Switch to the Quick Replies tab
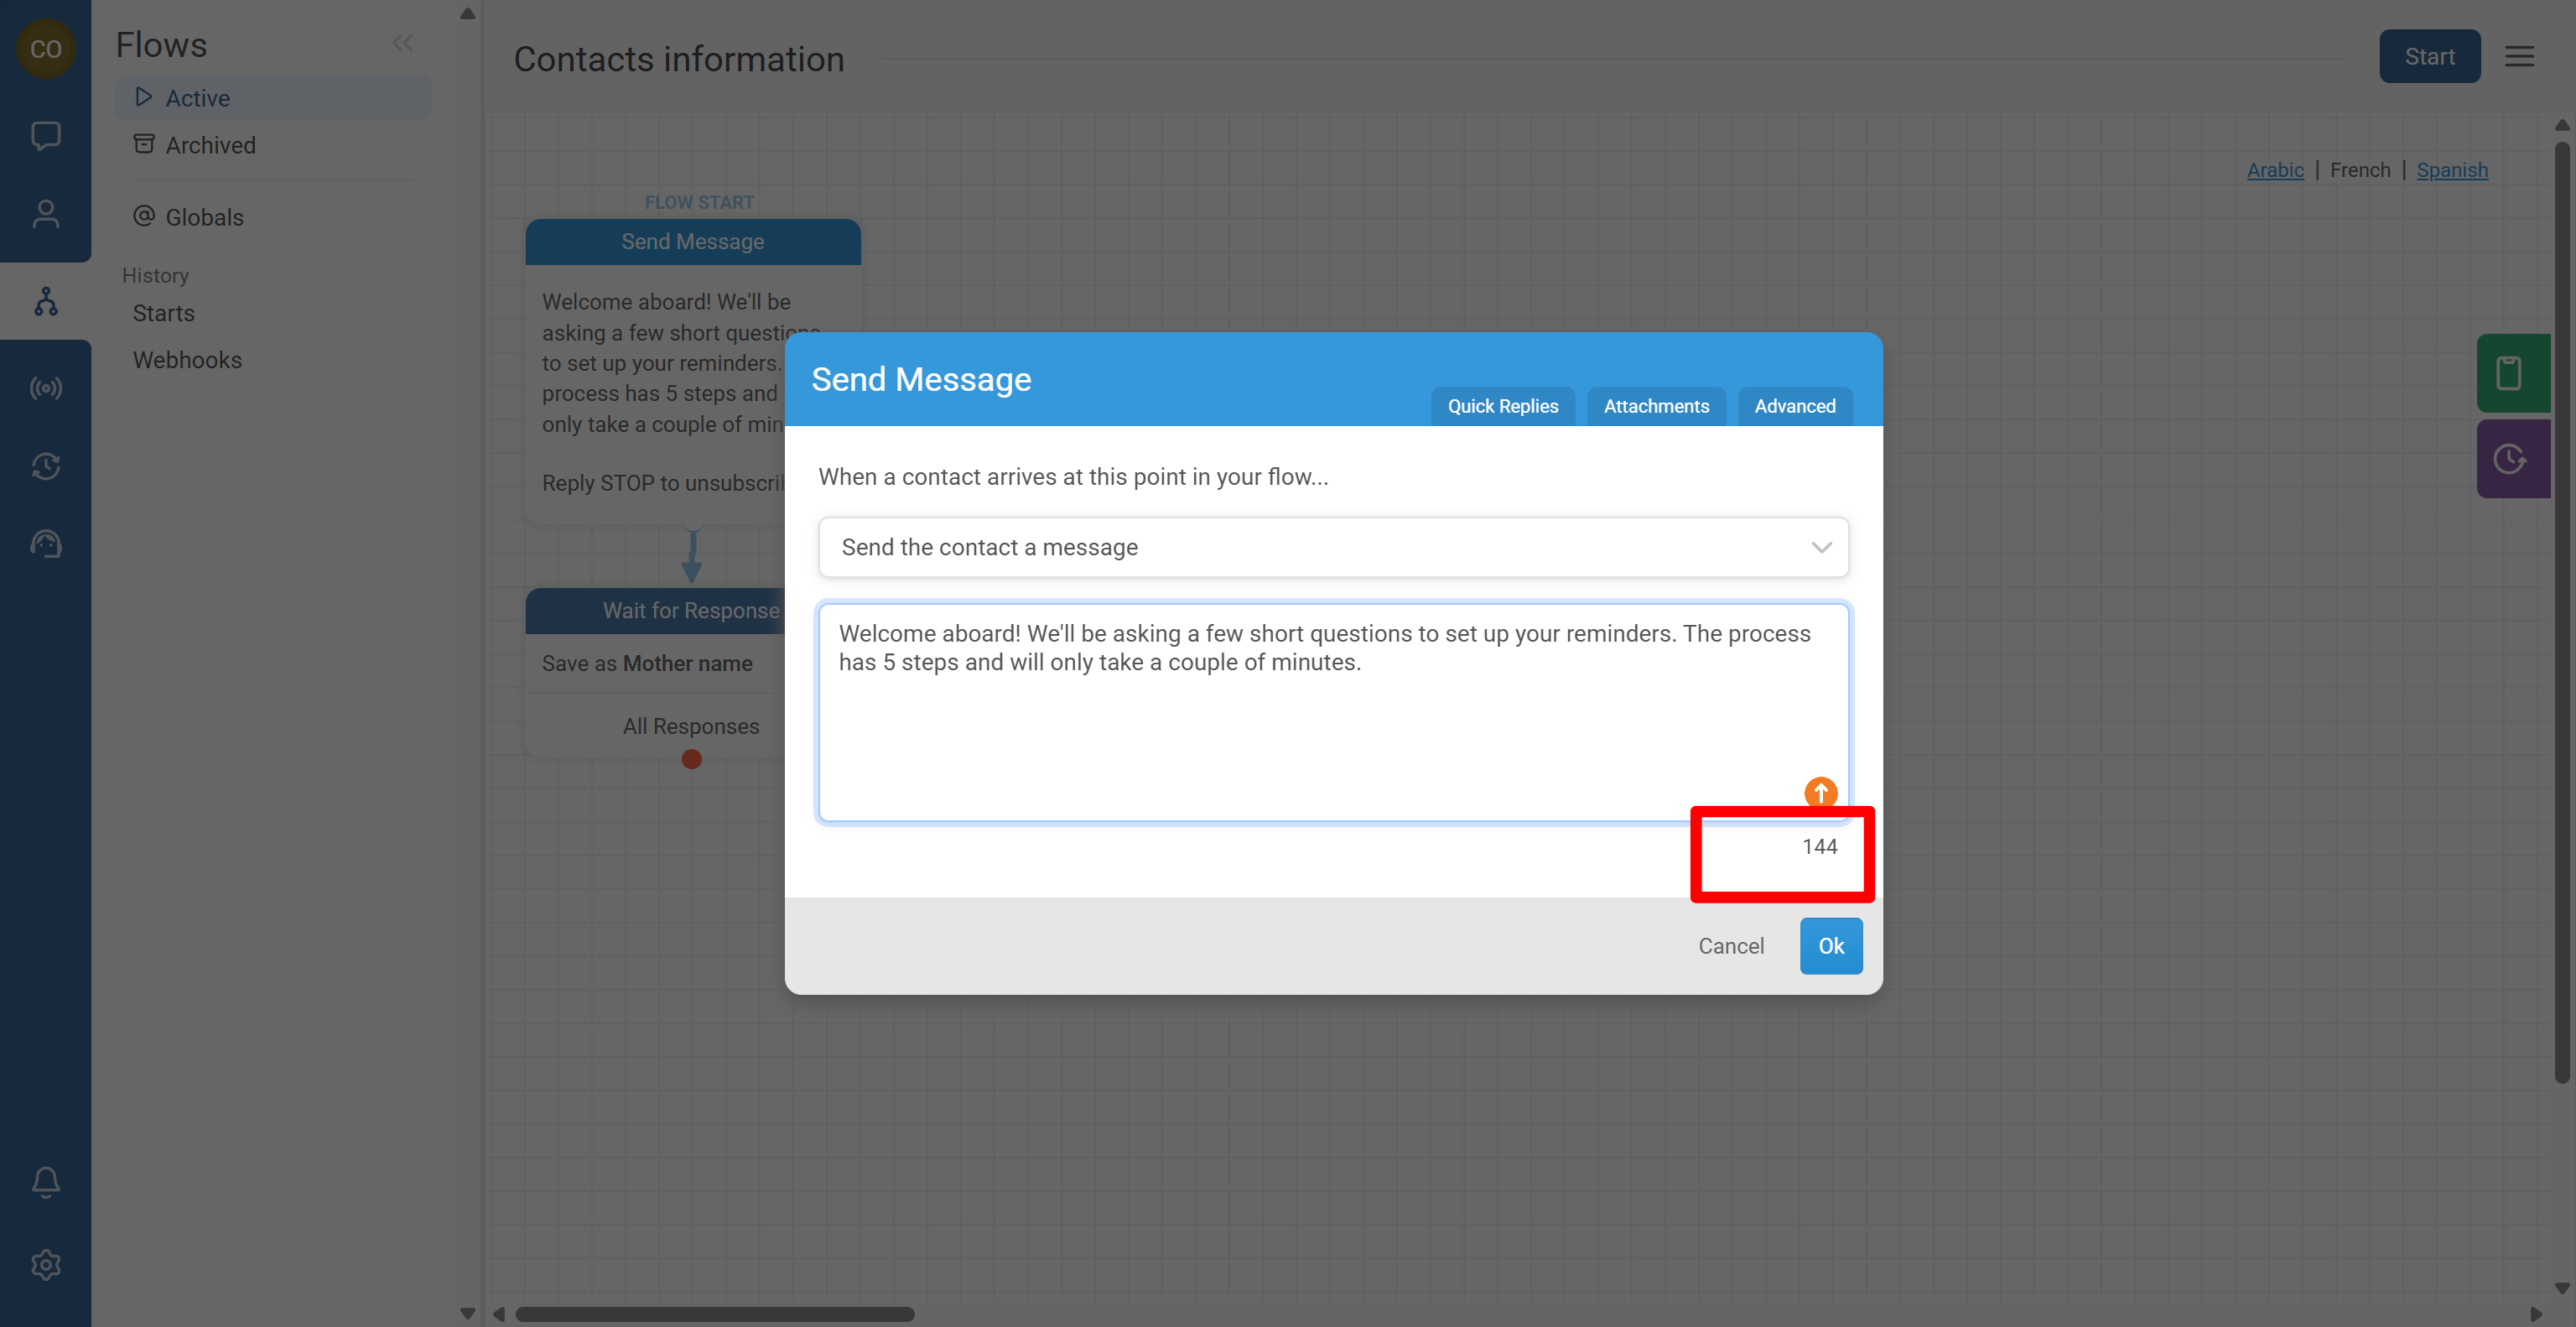The image size is (2576, 1327). pos(1502,406)
